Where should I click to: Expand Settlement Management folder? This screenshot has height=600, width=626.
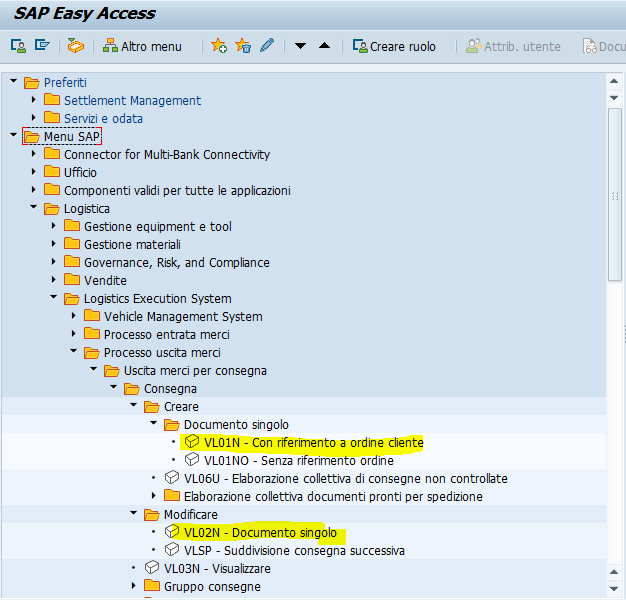[x=34, y=99]
